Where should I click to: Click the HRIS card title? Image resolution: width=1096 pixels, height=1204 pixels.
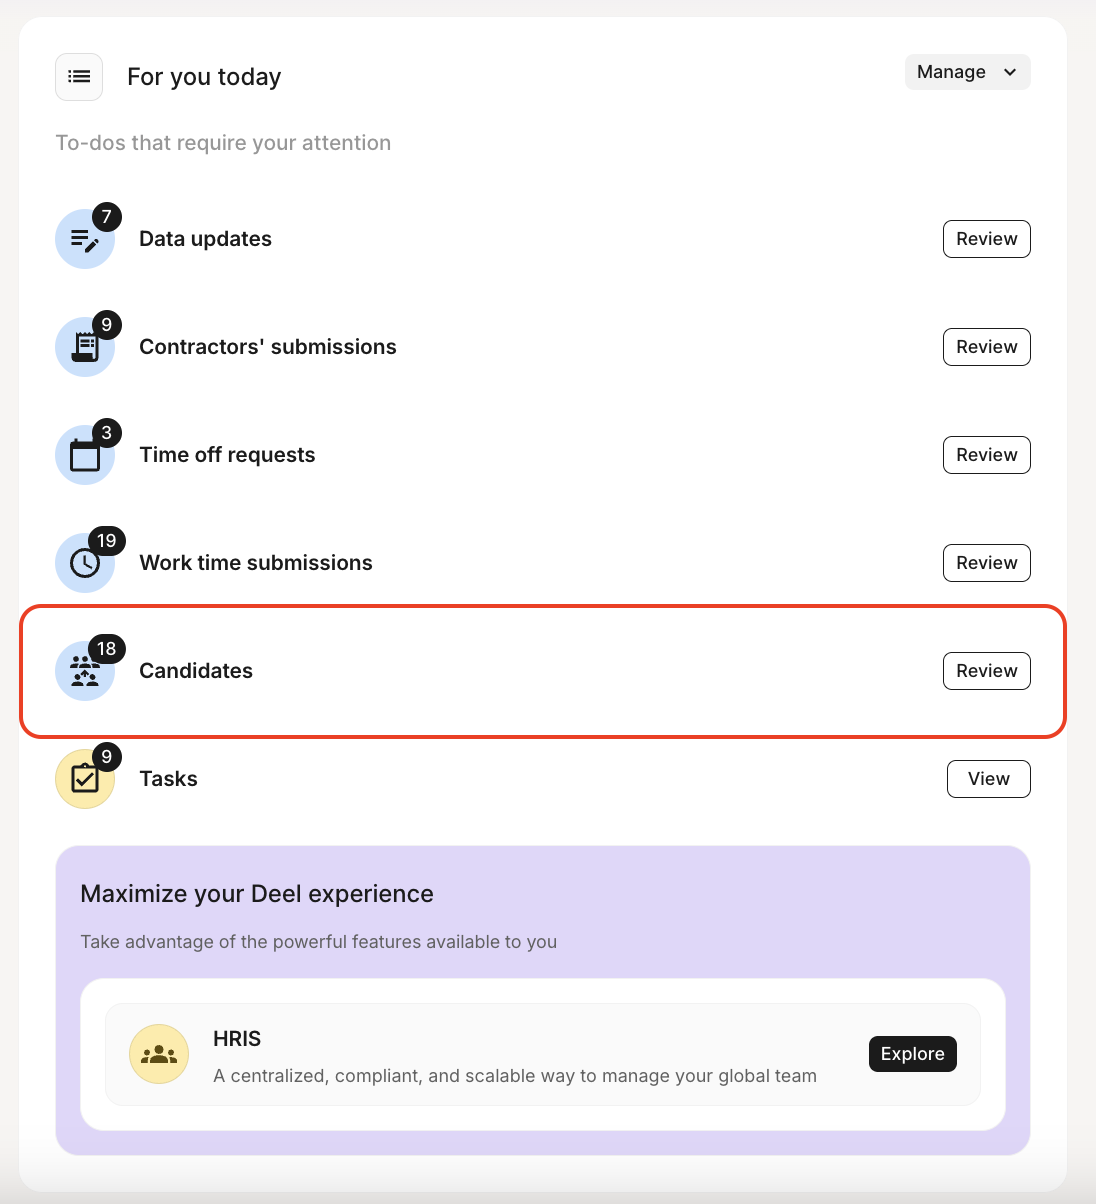237,1039
